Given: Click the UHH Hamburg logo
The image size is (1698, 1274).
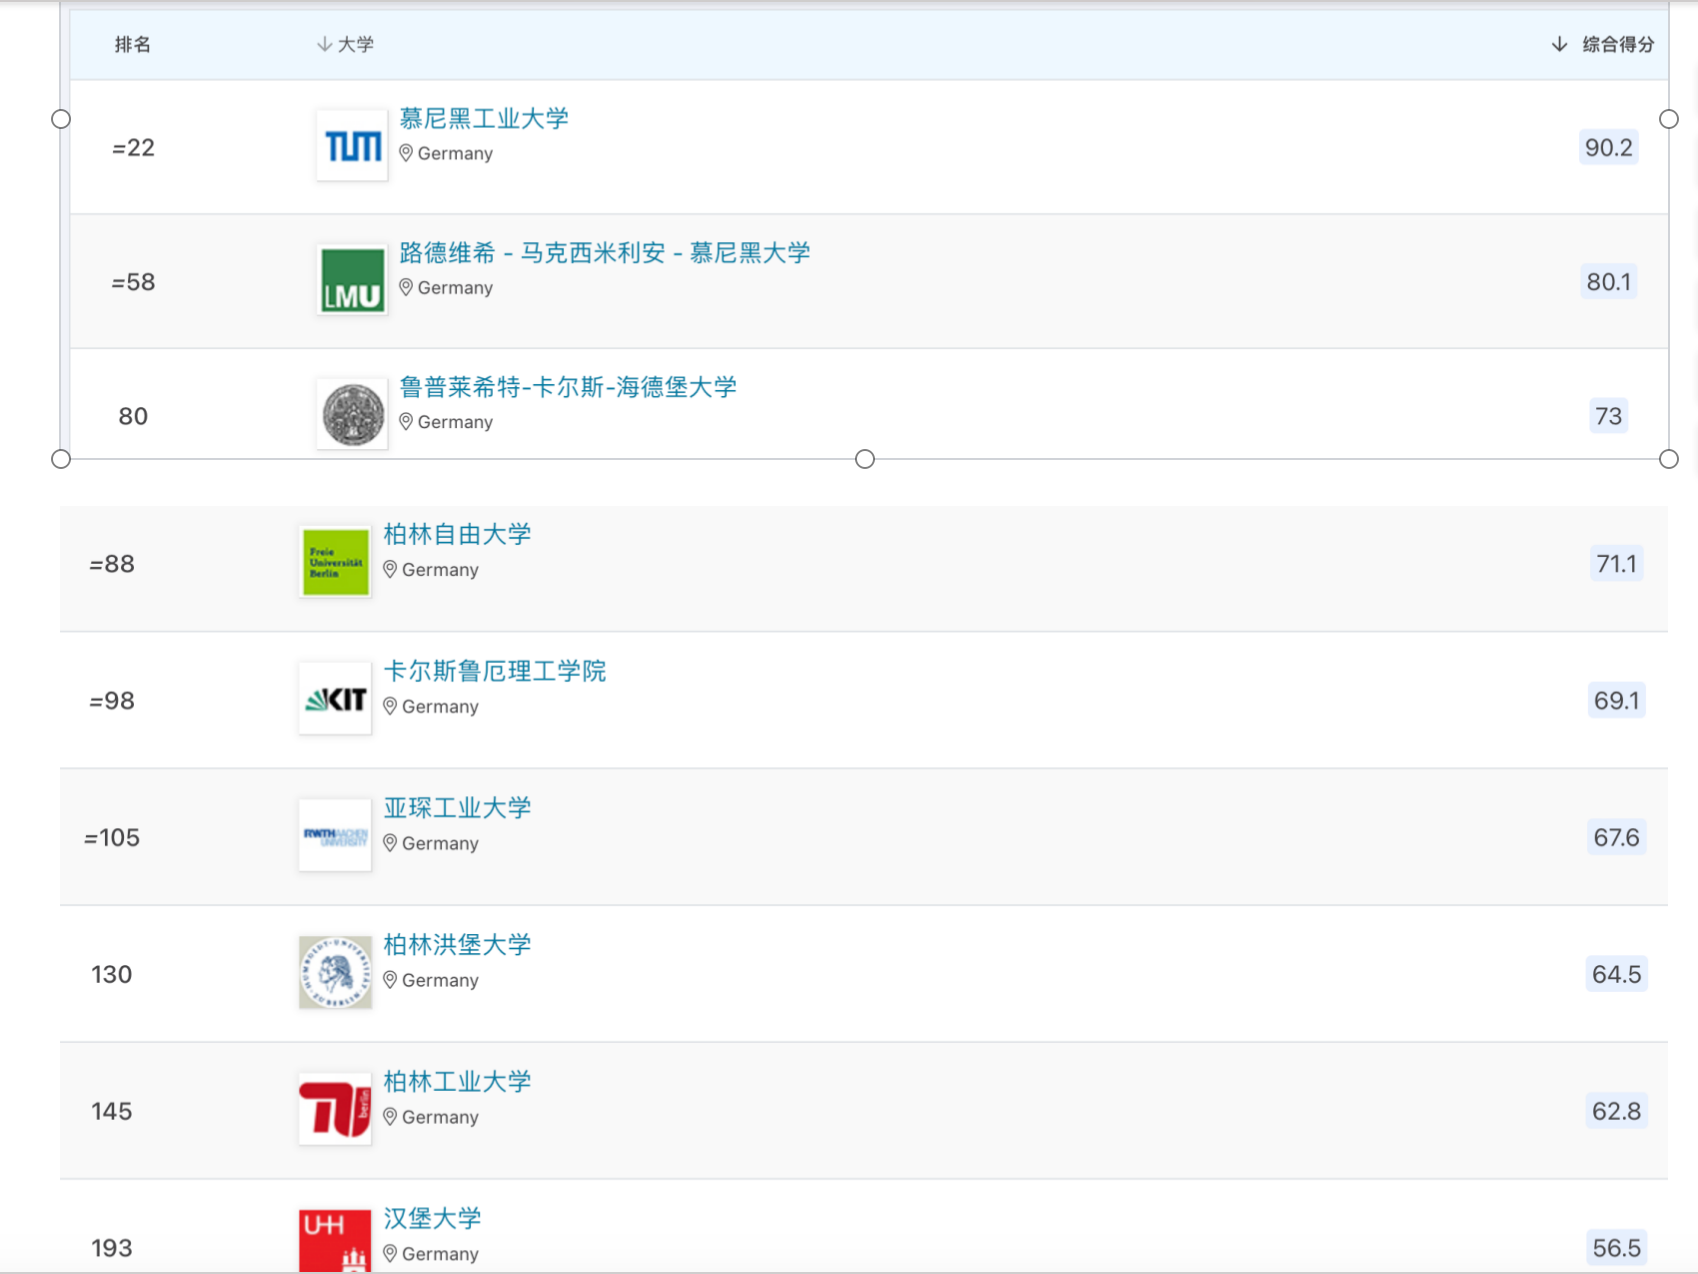Looking at the screenshot, I should 335,1241.
